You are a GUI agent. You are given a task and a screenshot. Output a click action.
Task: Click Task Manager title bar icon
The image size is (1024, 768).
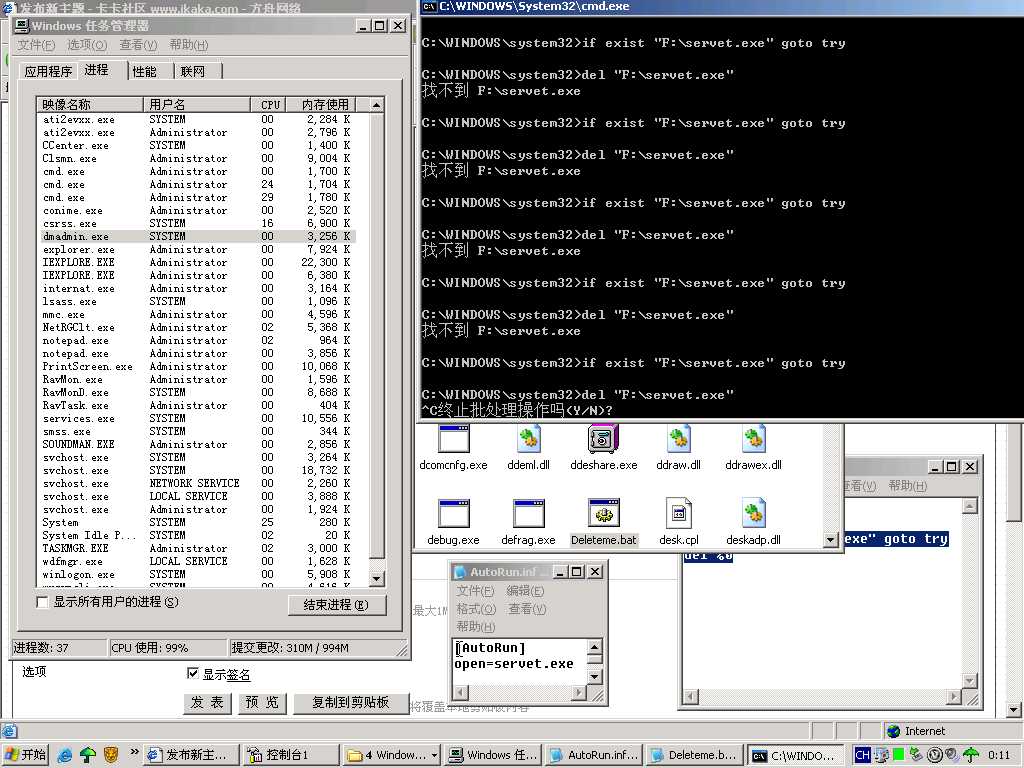22,25
